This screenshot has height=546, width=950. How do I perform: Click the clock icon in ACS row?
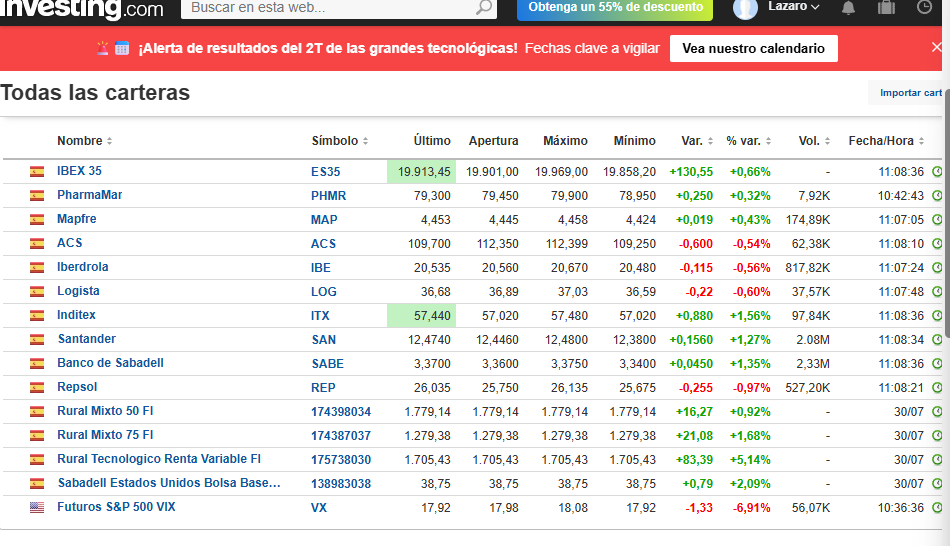pyautogui.click(x=937, y=244)
